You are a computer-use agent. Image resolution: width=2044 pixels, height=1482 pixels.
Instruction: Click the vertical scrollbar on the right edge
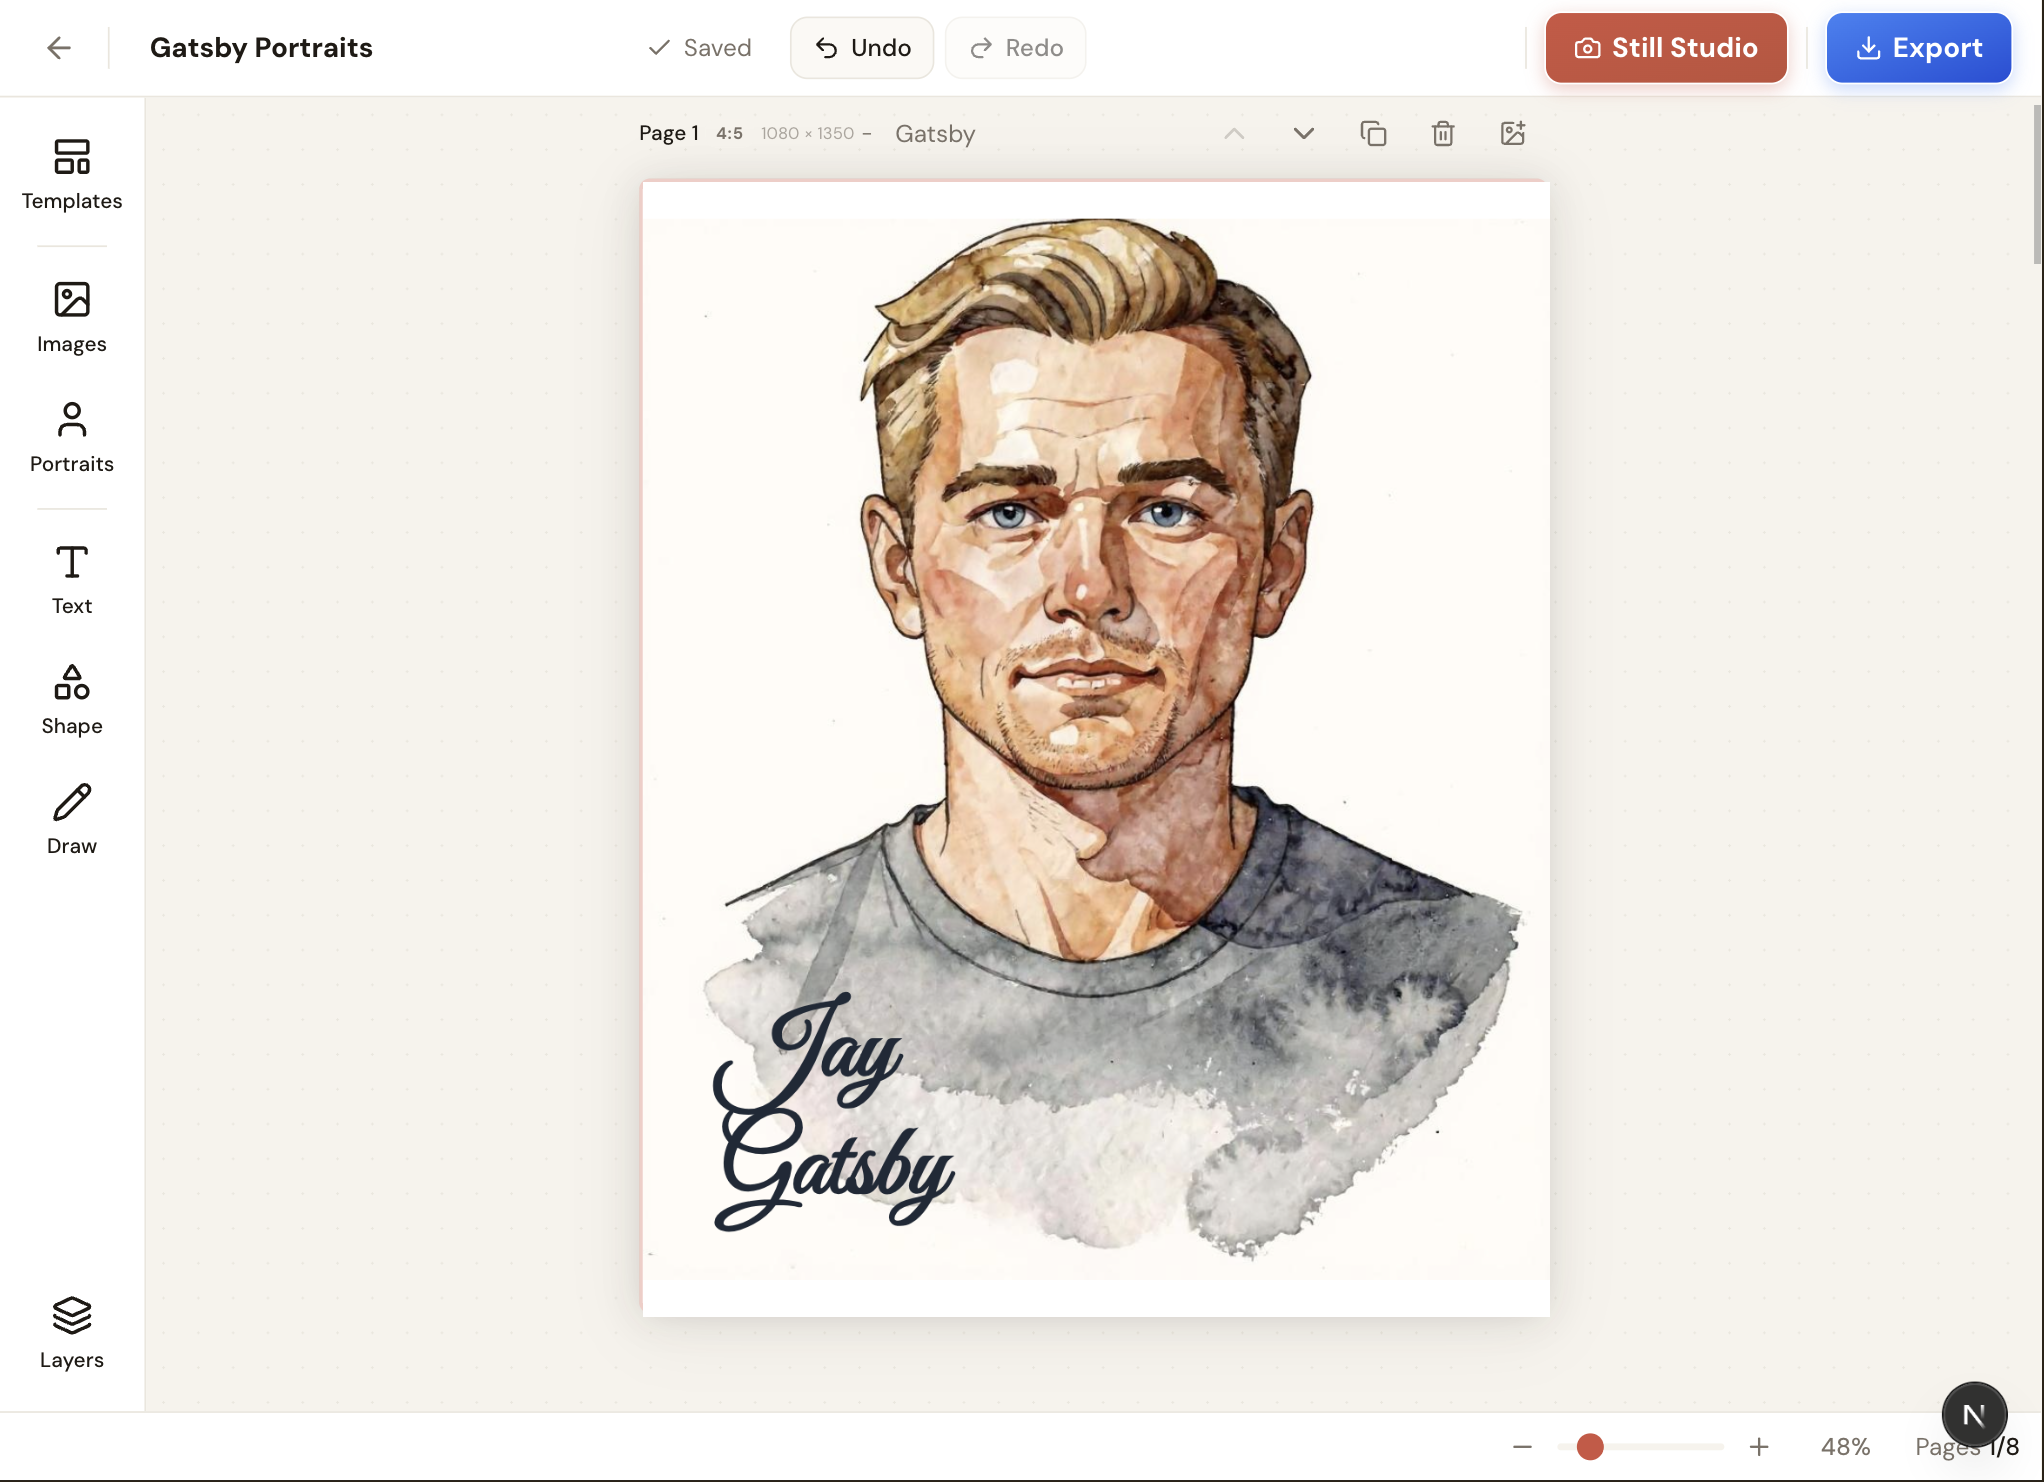(2037, 184)
